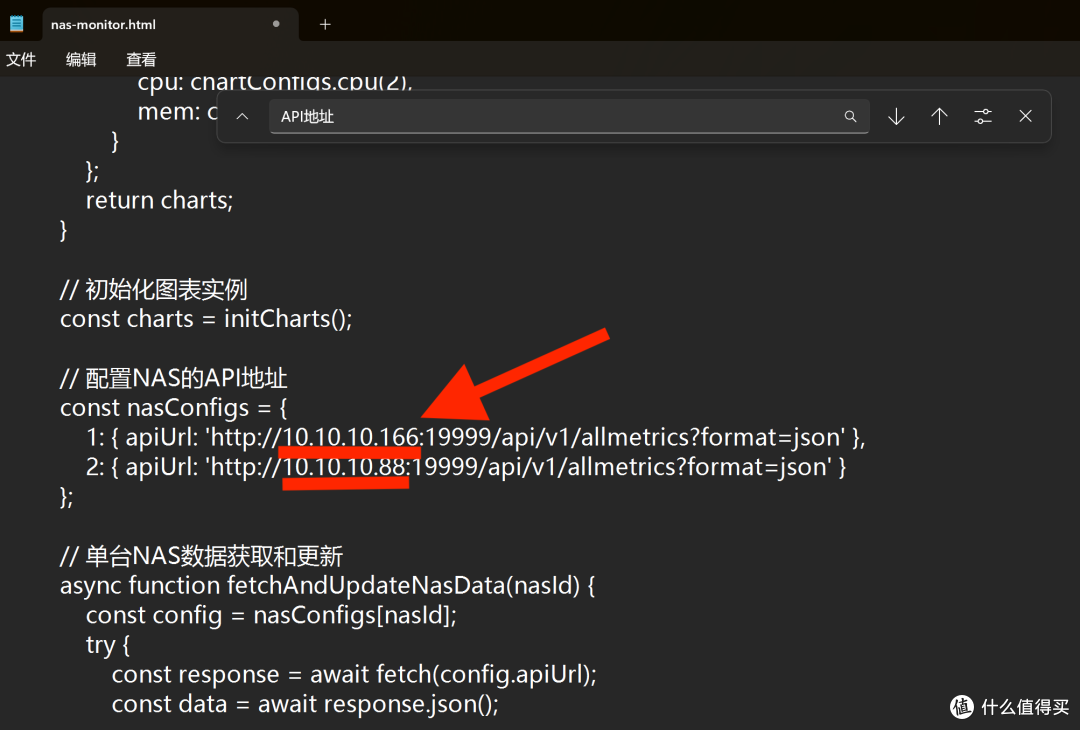The height and width of the screenshot is (730, 1080).
Task: Click the 'cpu: chartConfigs.cpu(2),' line
Action: [275, 83]
